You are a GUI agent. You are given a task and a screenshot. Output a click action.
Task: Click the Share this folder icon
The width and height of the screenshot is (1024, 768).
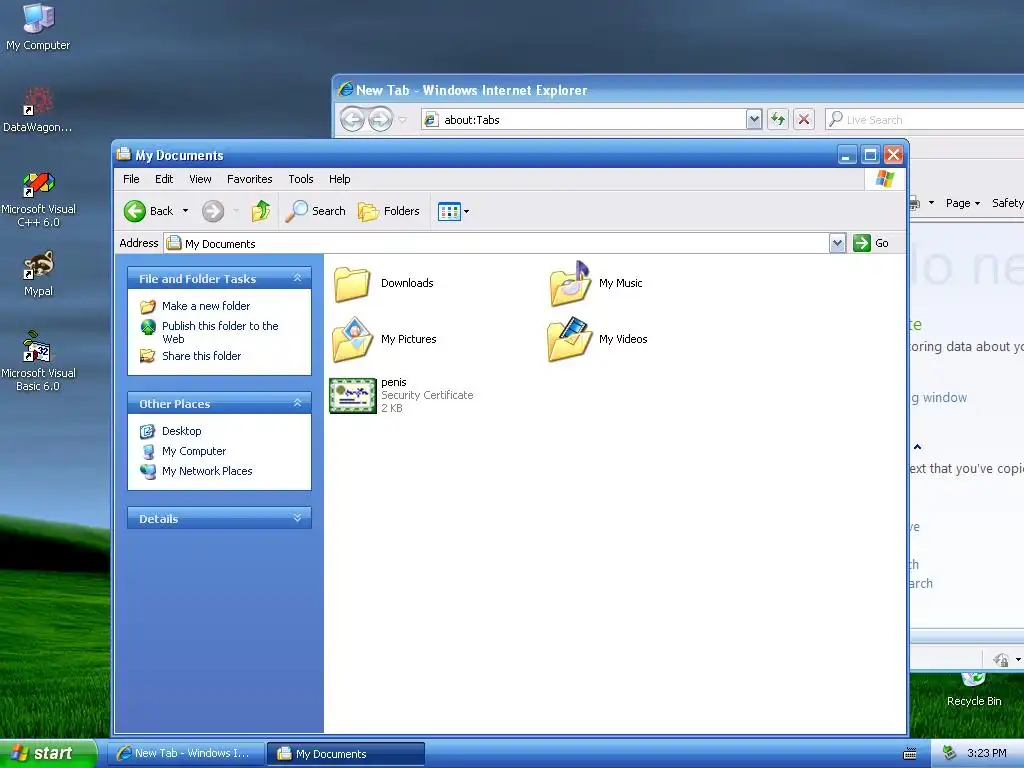click(x=148, y=356)
